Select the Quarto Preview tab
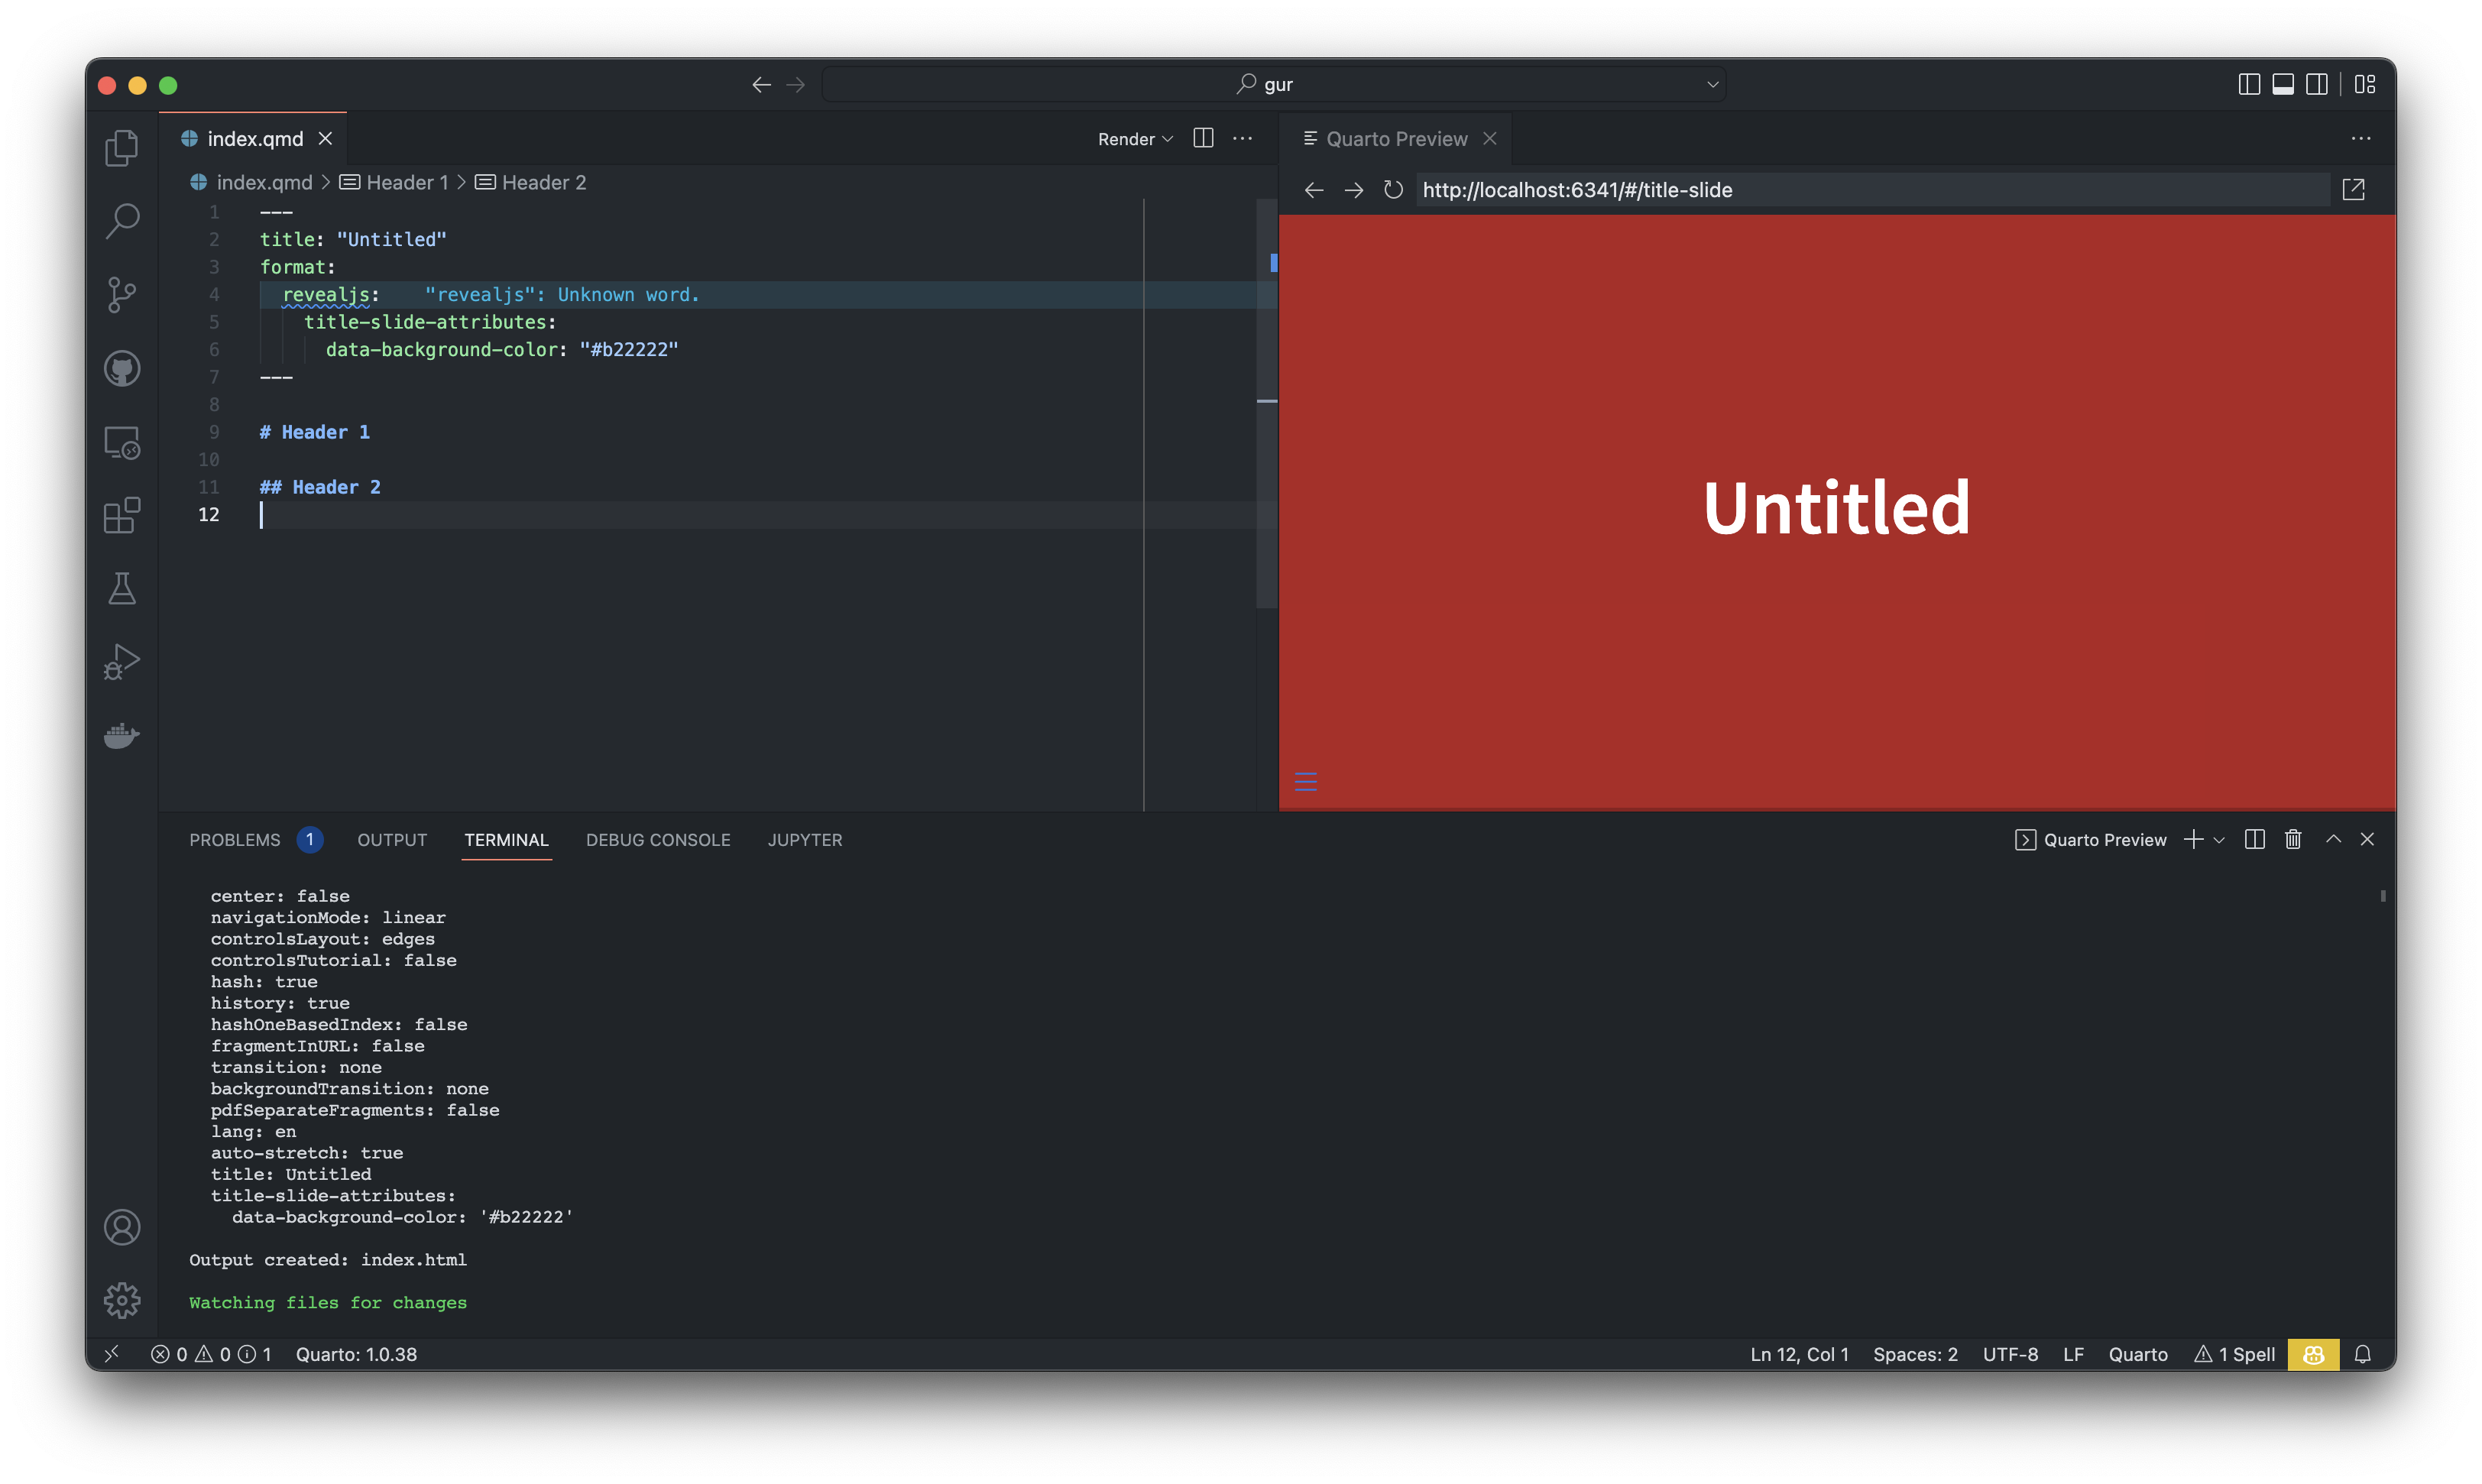 pos(1396,139)
